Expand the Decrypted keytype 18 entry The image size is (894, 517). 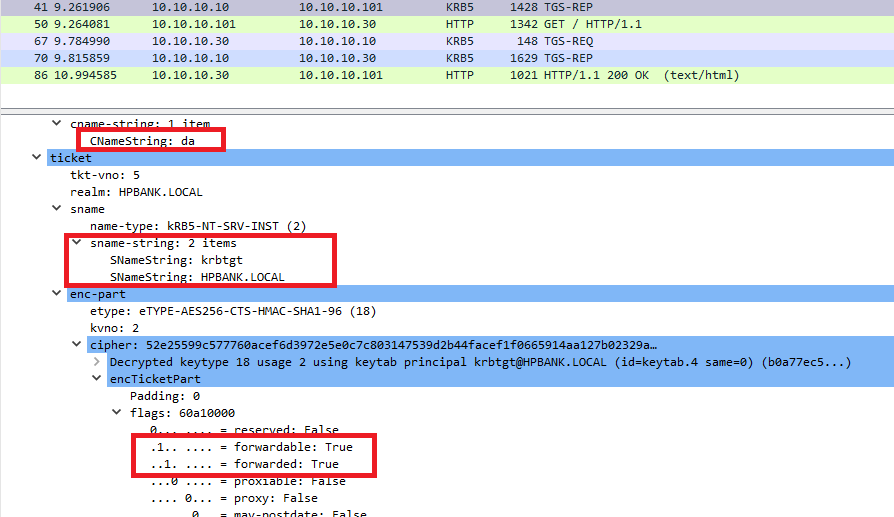click(97, 362)
